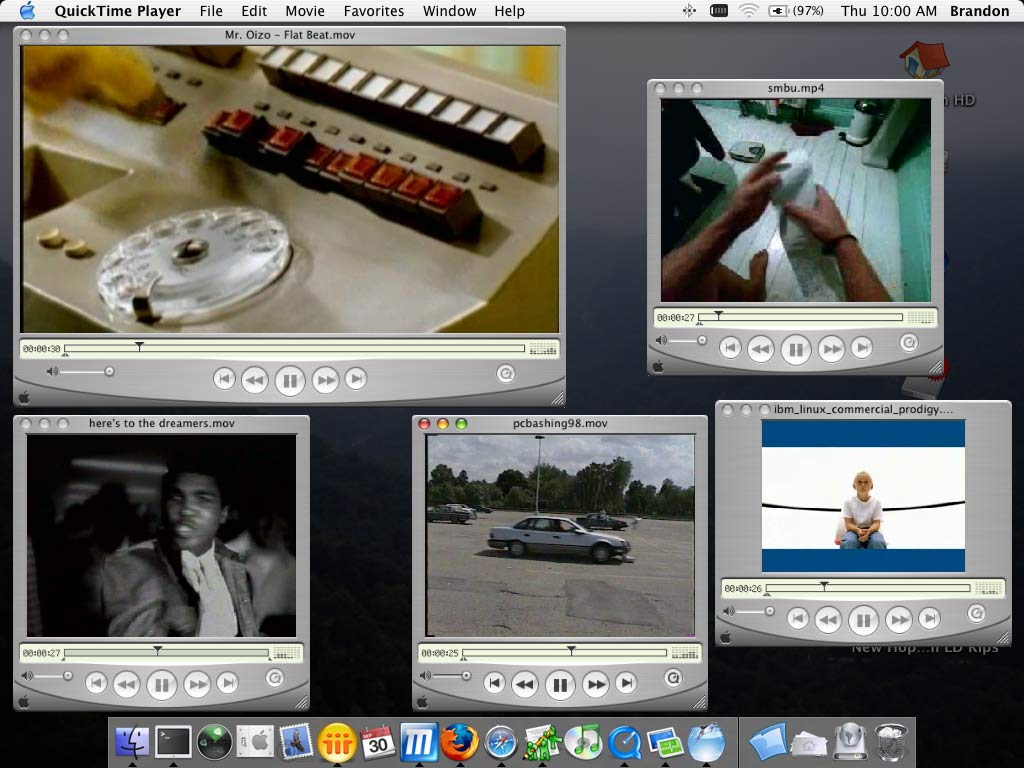Open the Trash in the Dock
Image resolution: width=1024 pixels, height=768 pixels.
(x=892, y=743)
